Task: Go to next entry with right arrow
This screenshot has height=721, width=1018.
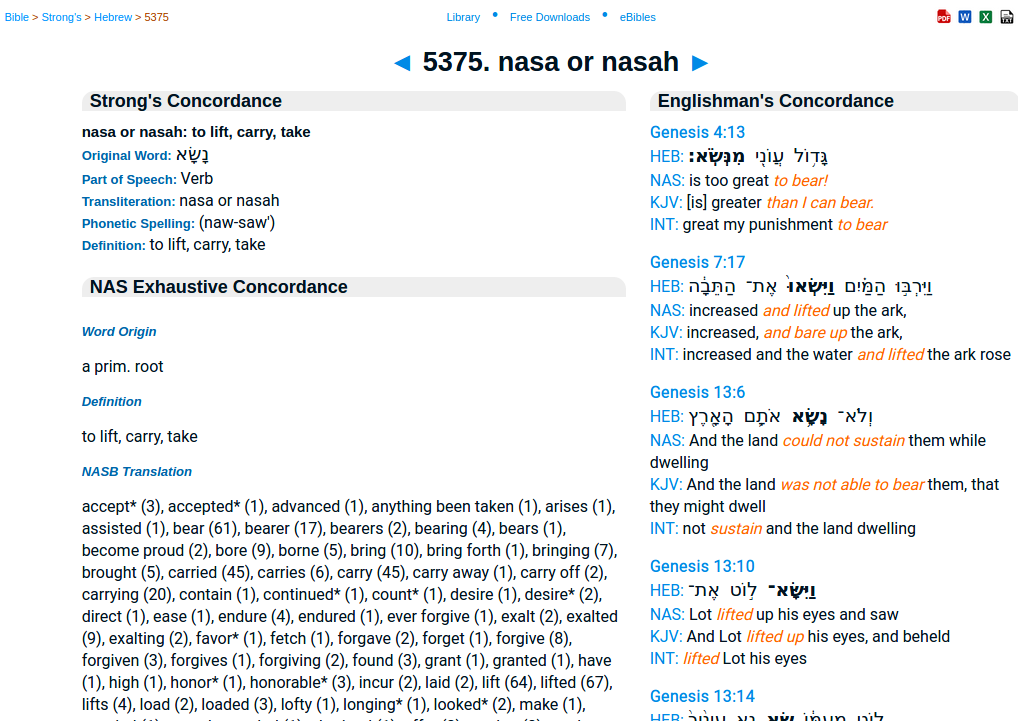Action: (x=699, y=63)
